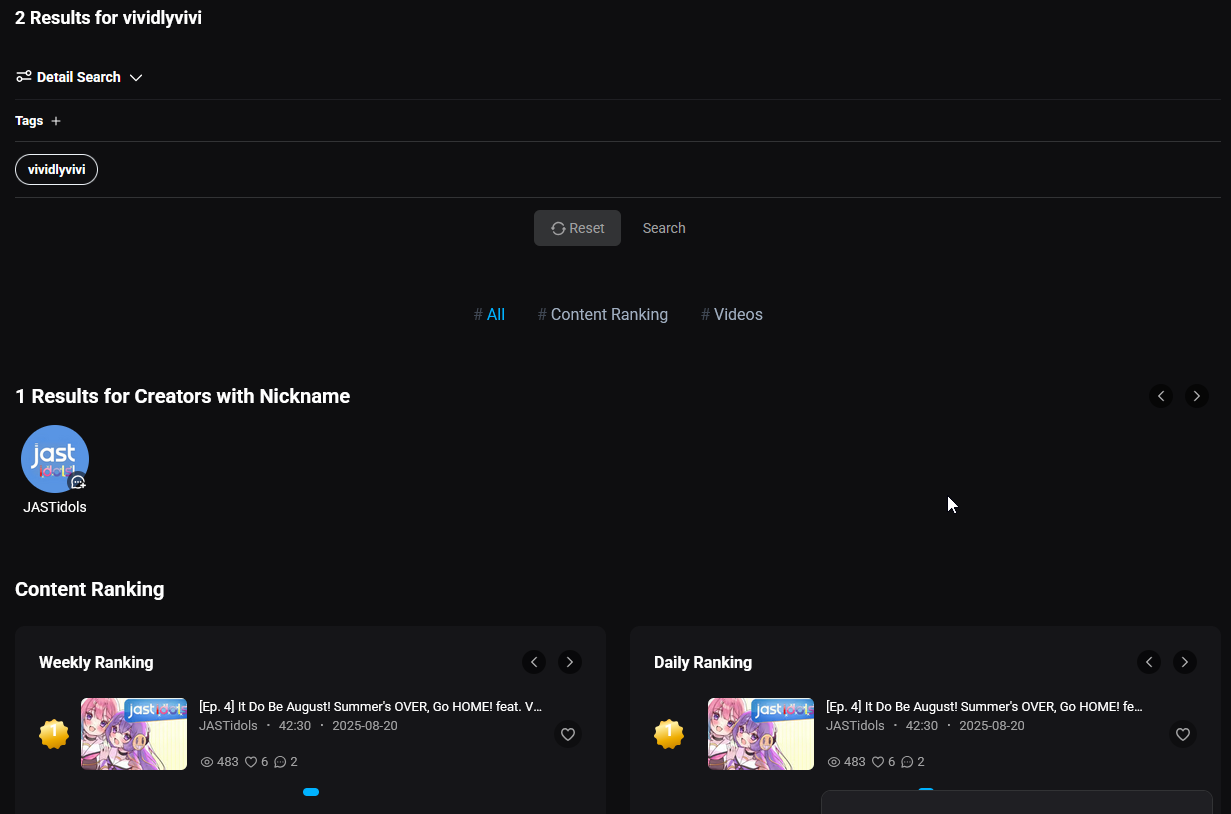Click previous arrow in Weekly Ranking
The width and height of the screenshot is (1231, 814).
click(x=534, y=662)
